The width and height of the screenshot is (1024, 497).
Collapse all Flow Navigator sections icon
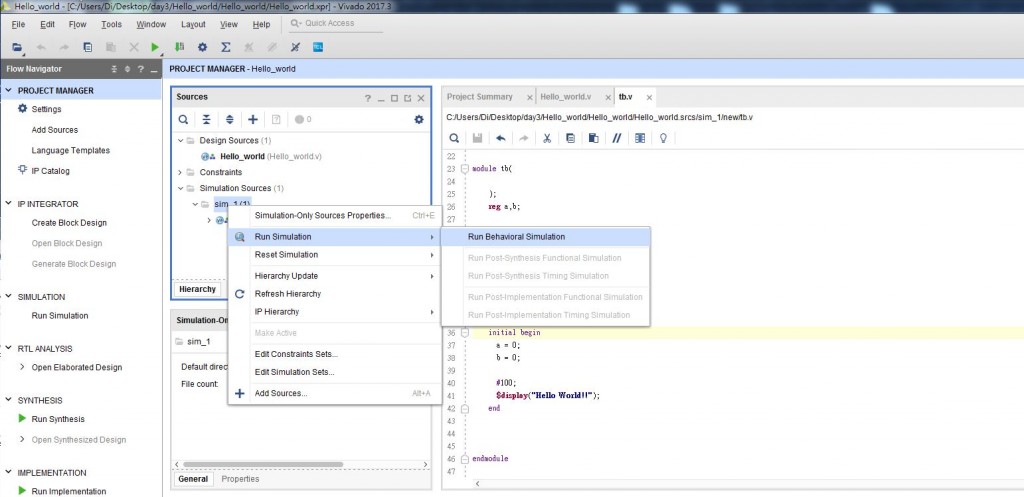(x=114, y=69)
